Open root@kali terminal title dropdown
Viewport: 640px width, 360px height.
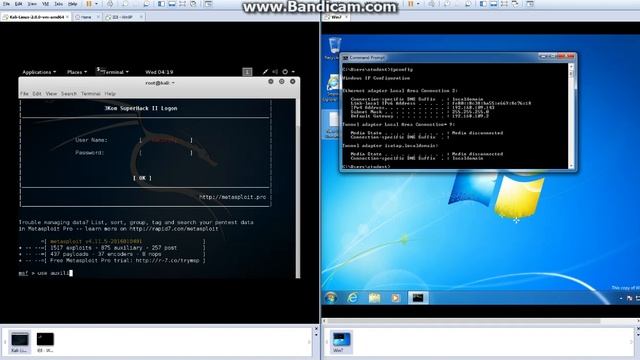(160, 83)
